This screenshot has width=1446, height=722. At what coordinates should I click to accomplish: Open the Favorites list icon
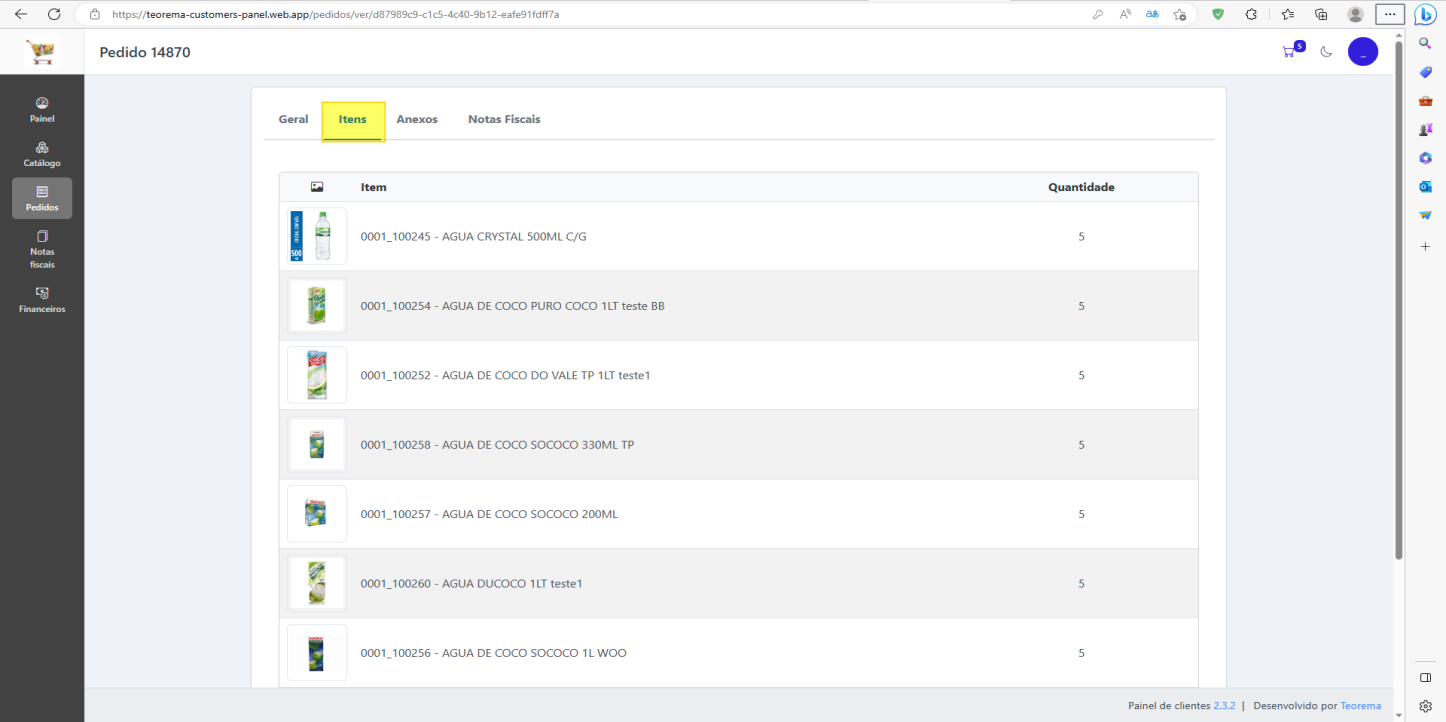[1287, 14]
